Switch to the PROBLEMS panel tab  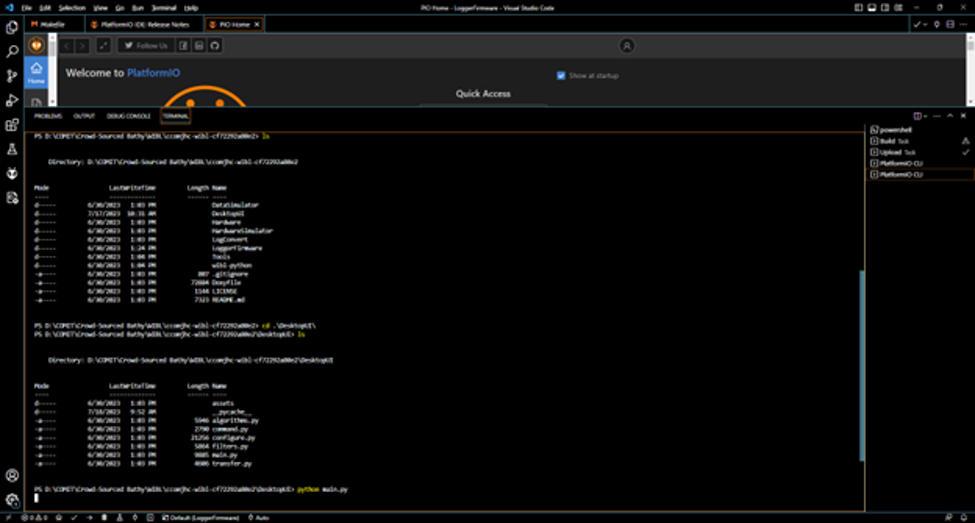(x=49, y=116)
